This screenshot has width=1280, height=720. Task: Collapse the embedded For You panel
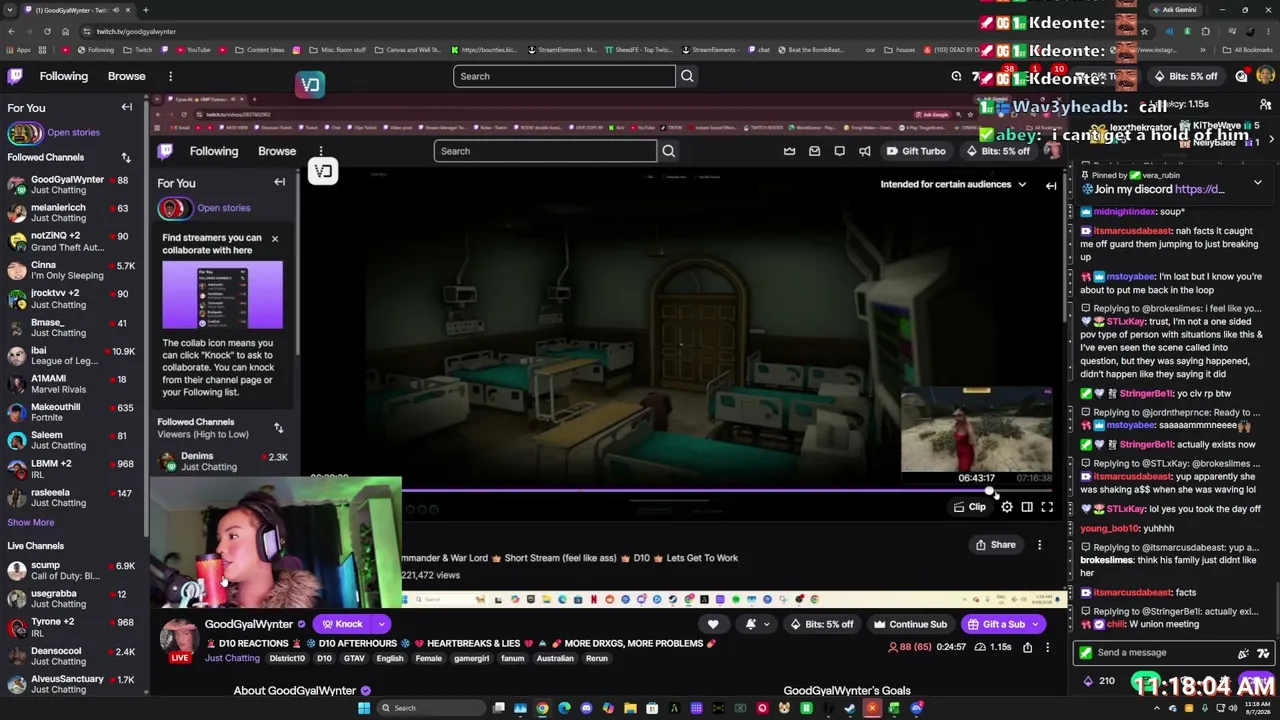coord(280,182)
